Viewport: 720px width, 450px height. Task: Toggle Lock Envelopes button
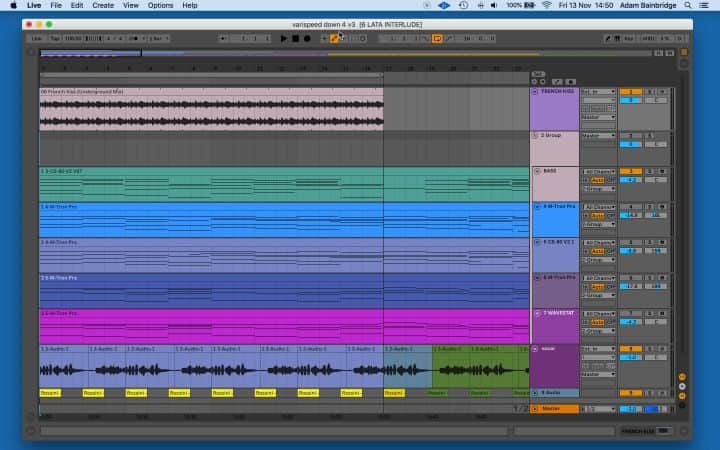pyautogui.click(x=570, y=82)
